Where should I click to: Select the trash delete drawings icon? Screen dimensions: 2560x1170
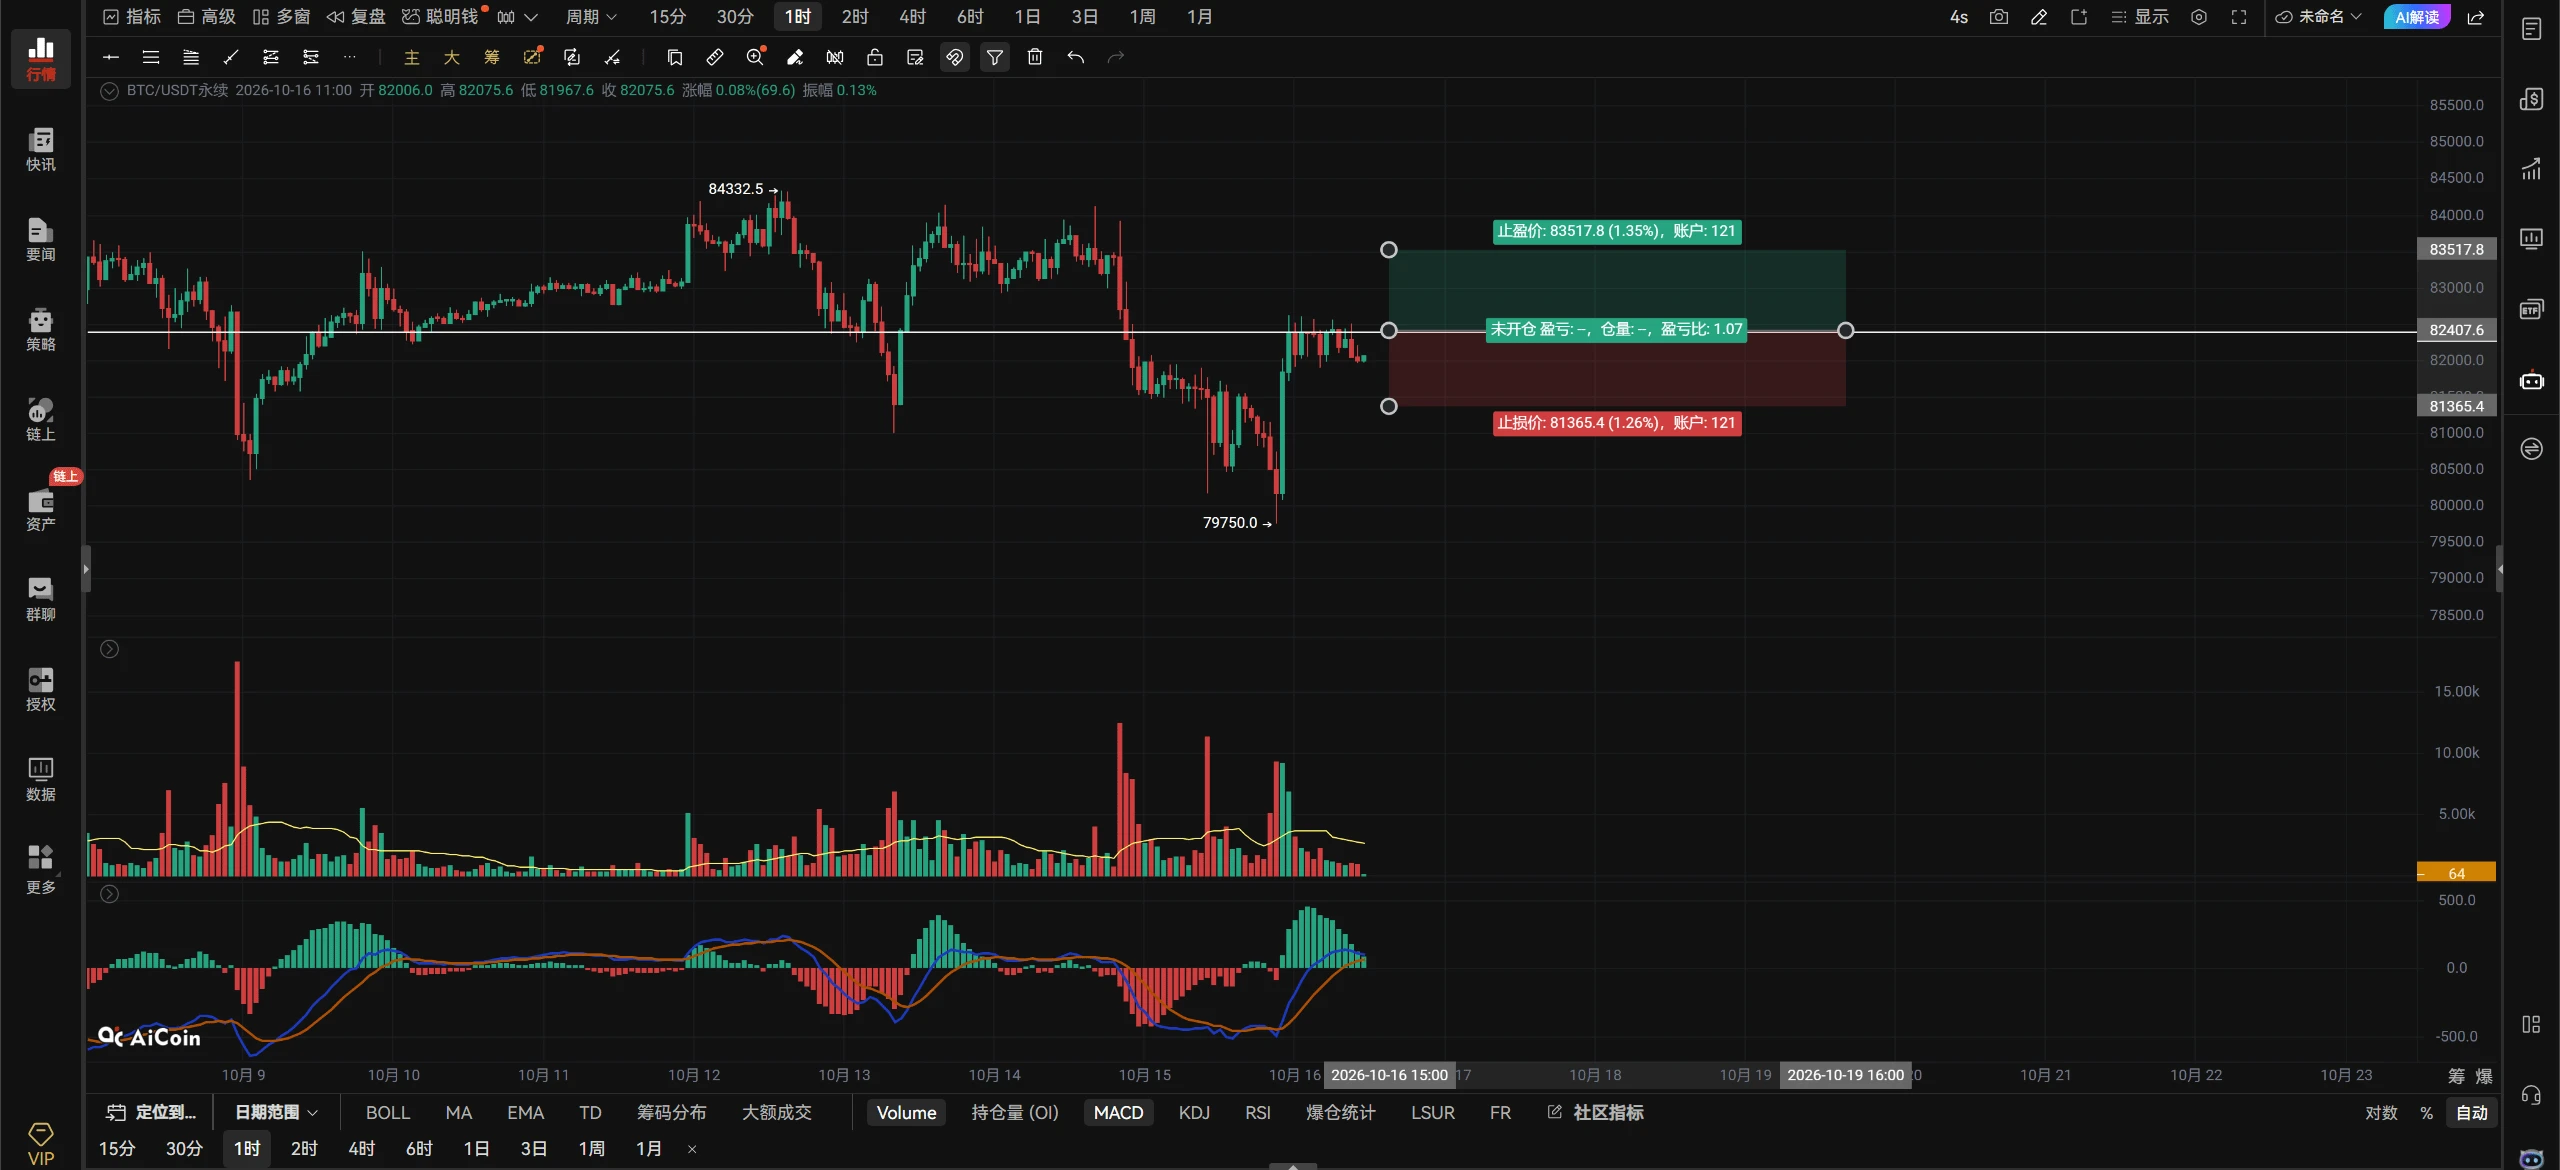pos(1035,57)
